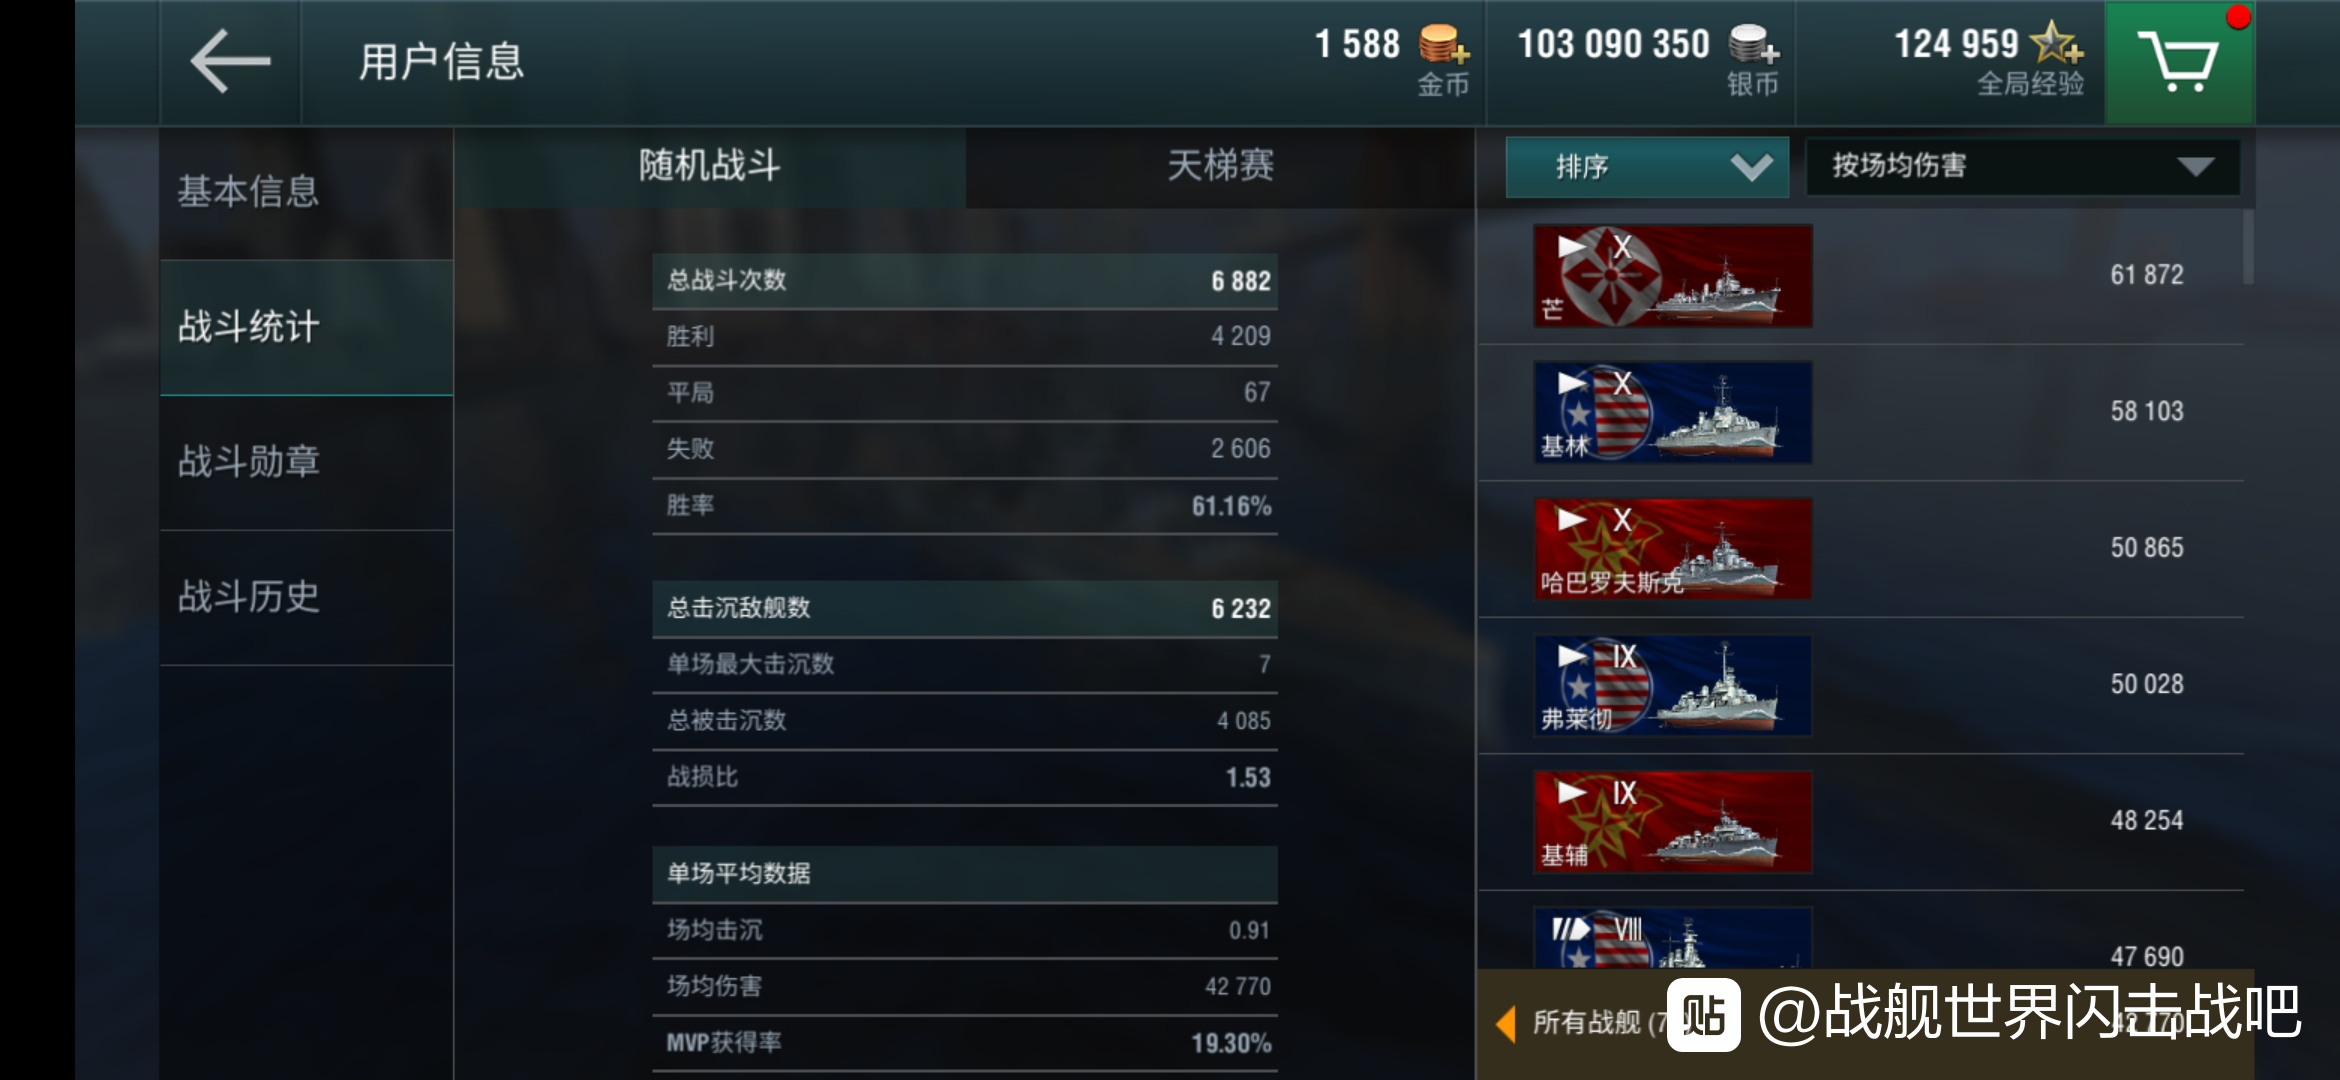Add gold coins with plus icon
Image resolution: width=2340 pixels, height=1080 pixels.
1444,45
